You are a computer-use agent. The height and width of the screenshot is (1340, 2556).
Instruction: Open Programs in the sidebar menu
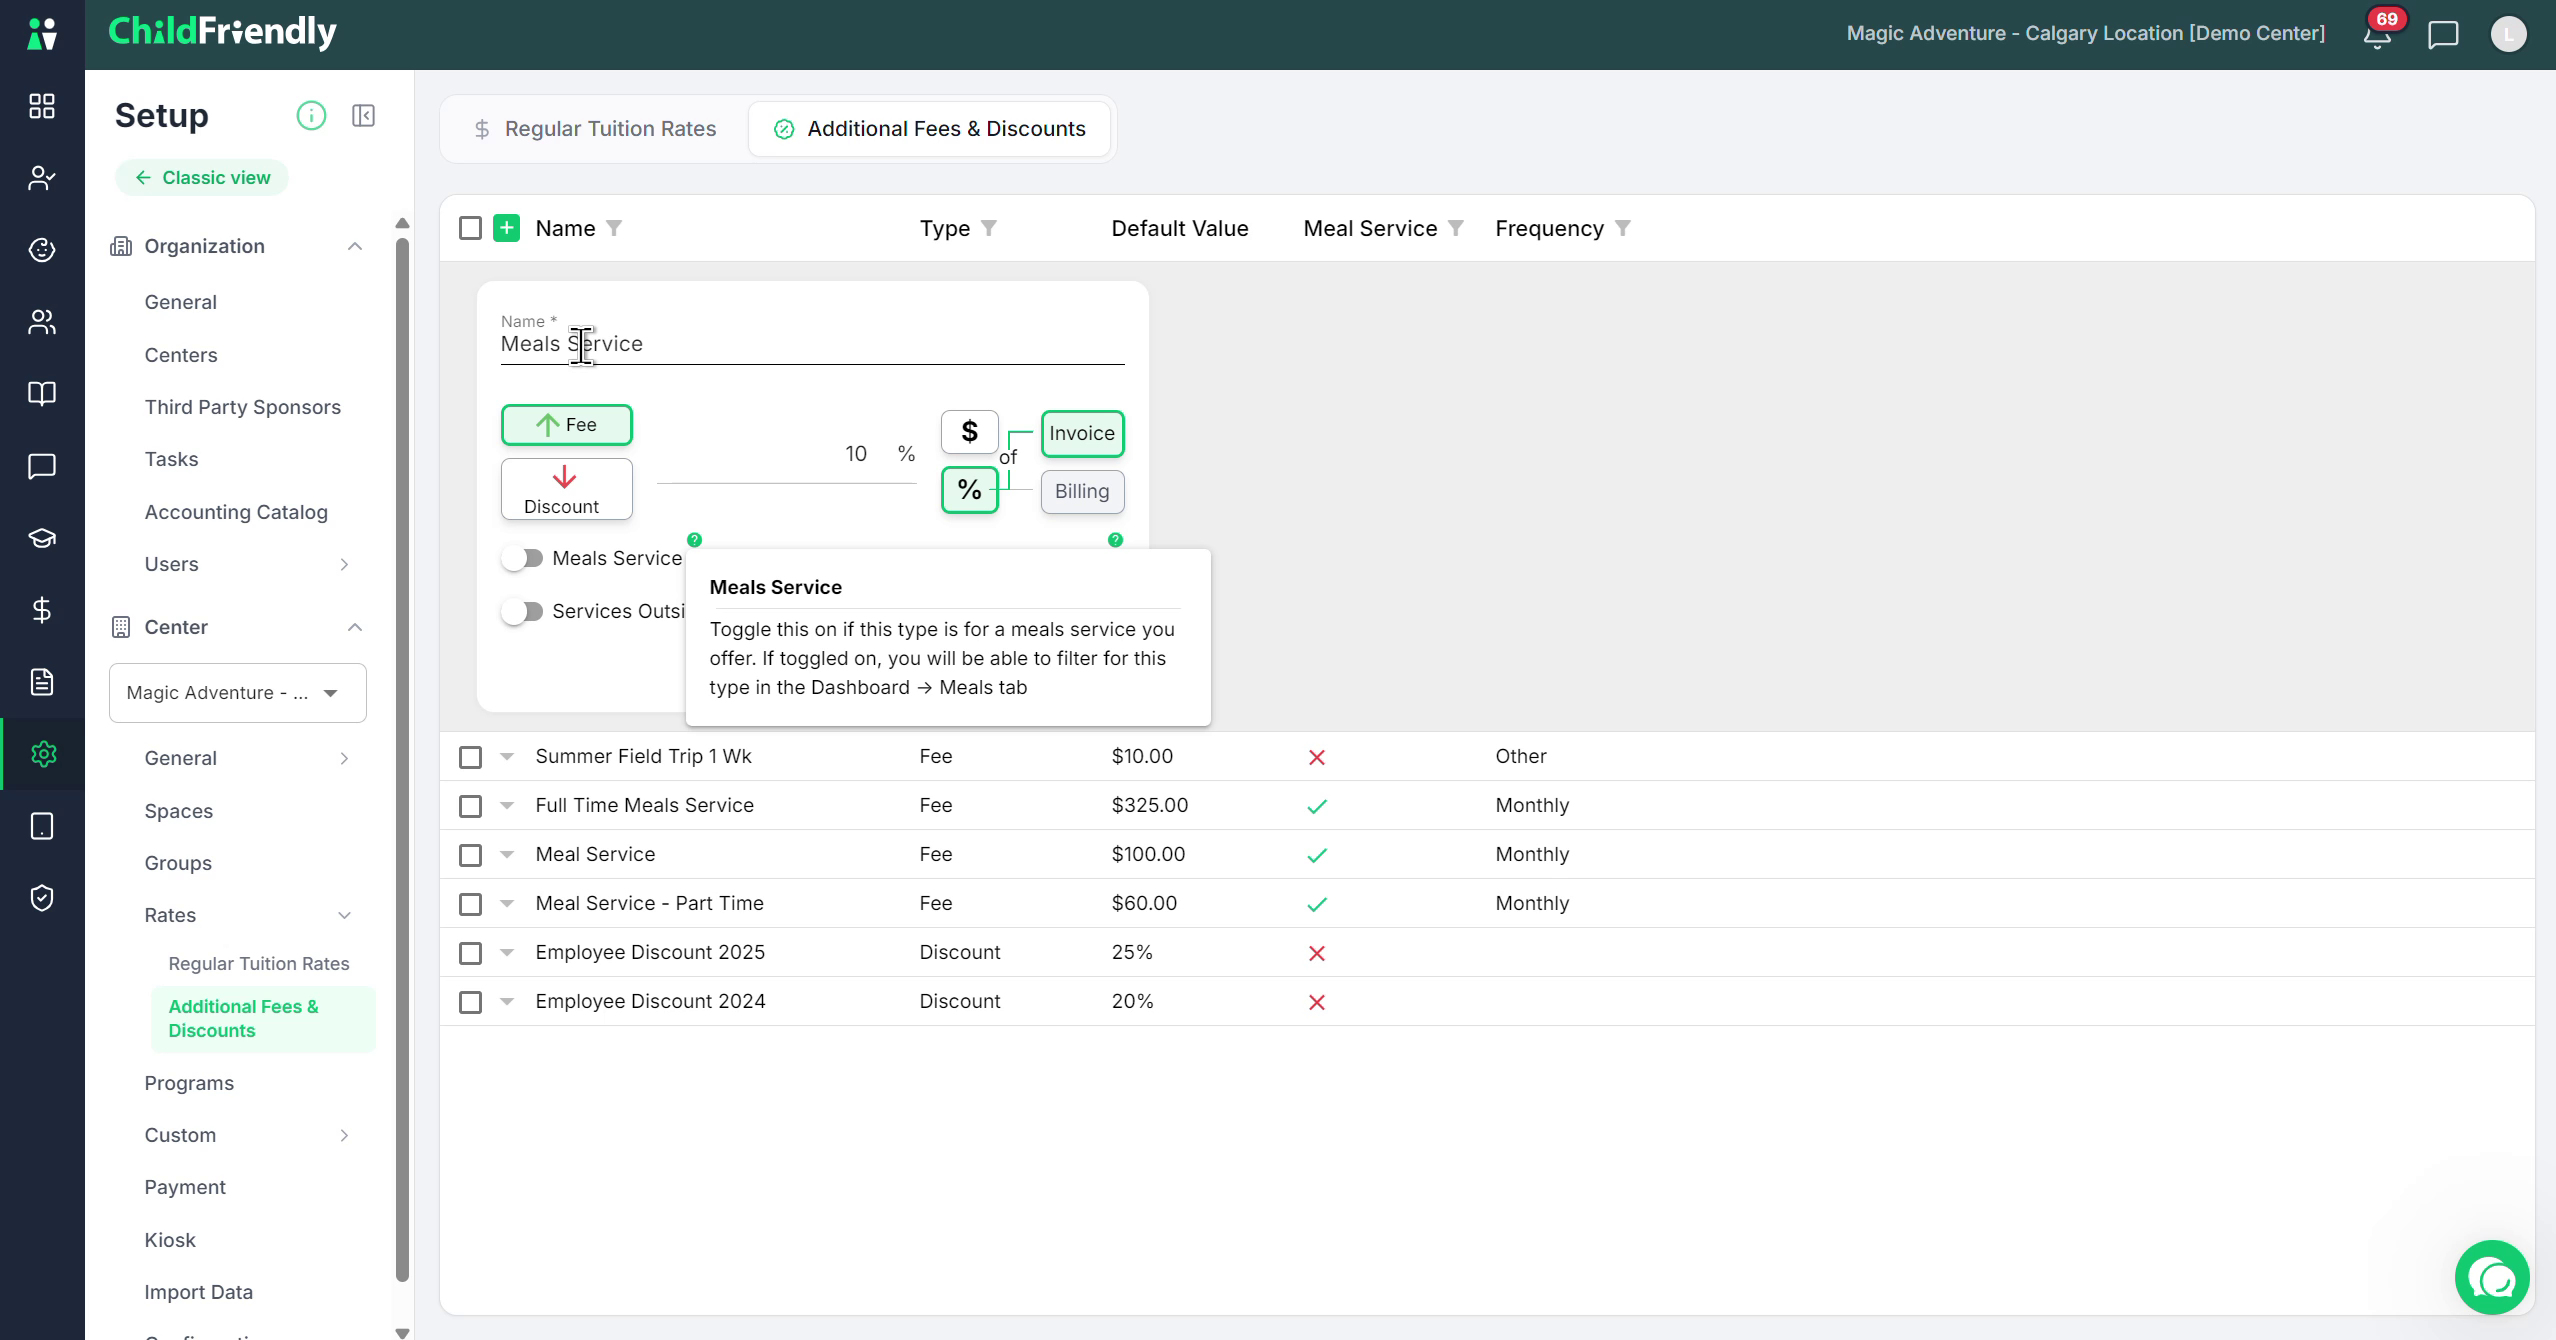pyautogui.click(x=189, y=1083)
